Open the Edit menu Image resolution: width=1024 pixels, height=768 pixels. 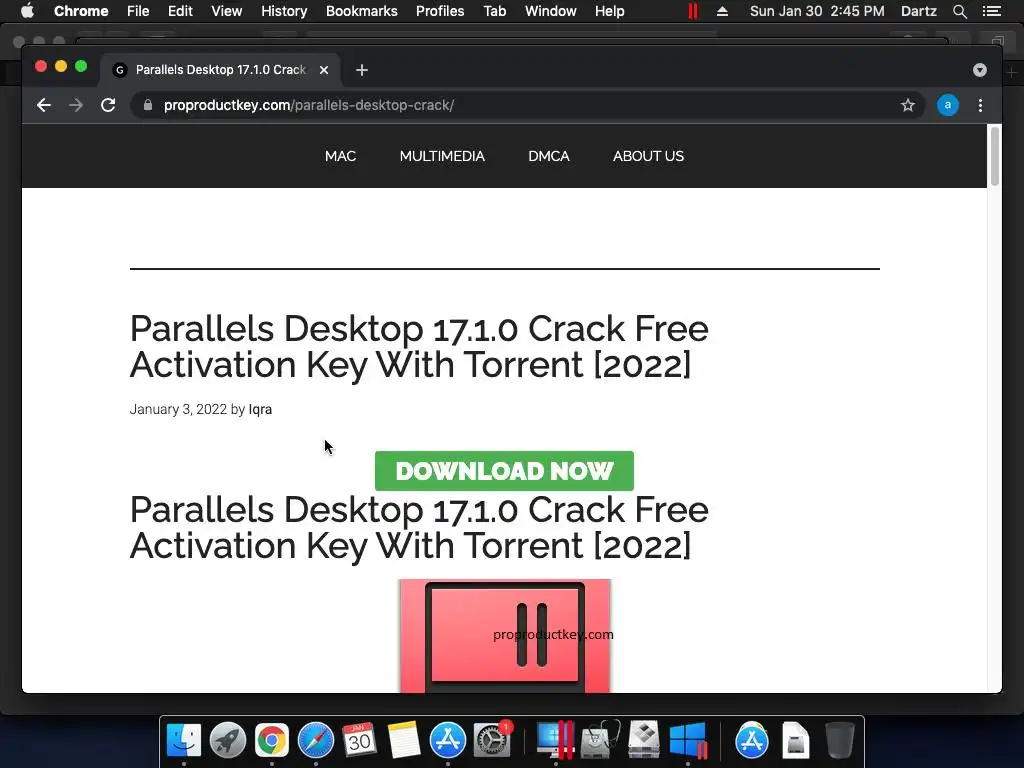point(180,11)
